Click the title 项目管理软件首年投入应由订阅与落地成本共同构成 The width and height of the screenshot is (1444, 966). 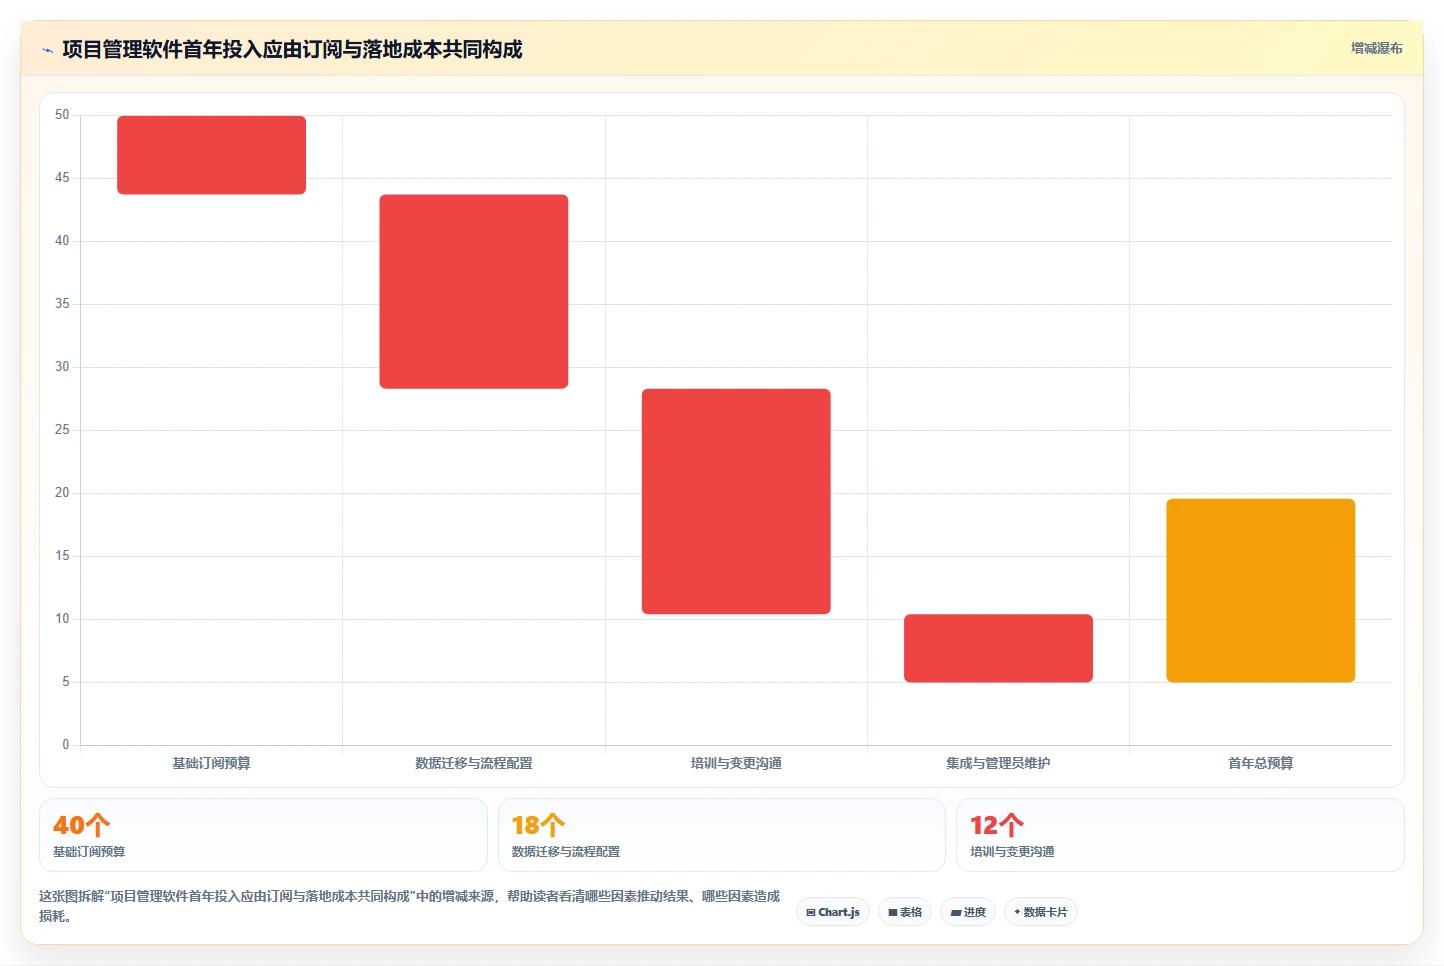pos(292,49)
